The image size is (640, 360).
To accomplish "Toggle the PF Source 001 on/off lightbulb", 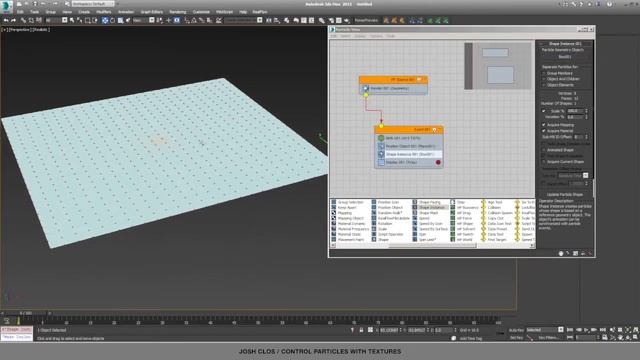I will tap(419, 80).
